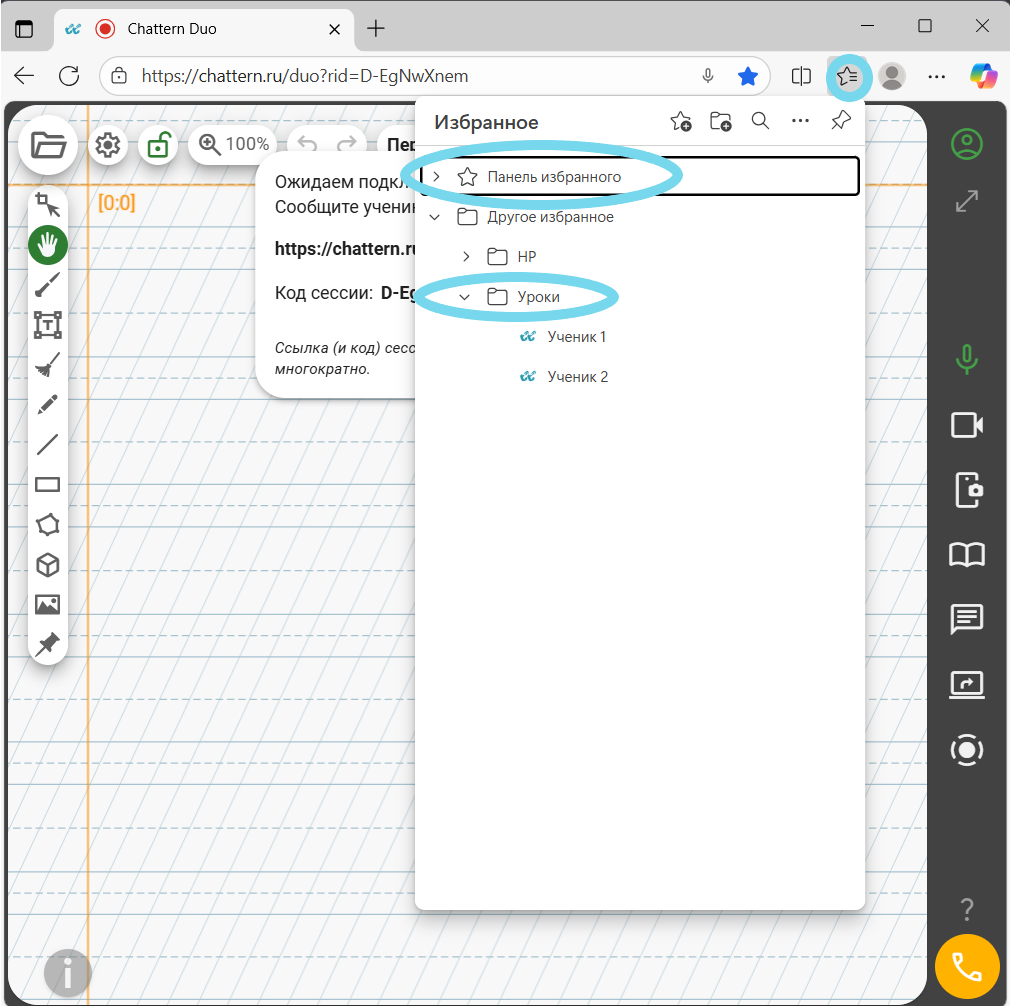
Task: Select the straight line tool
Action: pyautogui.click(x=47, y=445)
